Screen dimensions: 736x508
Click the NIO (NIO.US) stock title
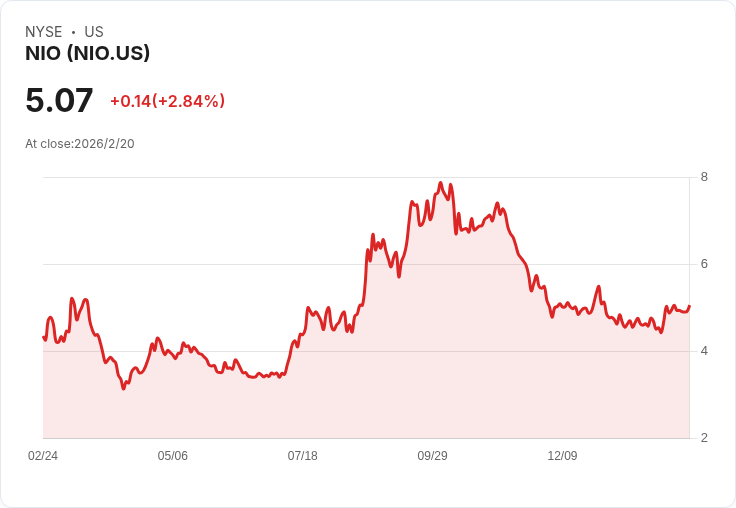[x=88, y=53]
